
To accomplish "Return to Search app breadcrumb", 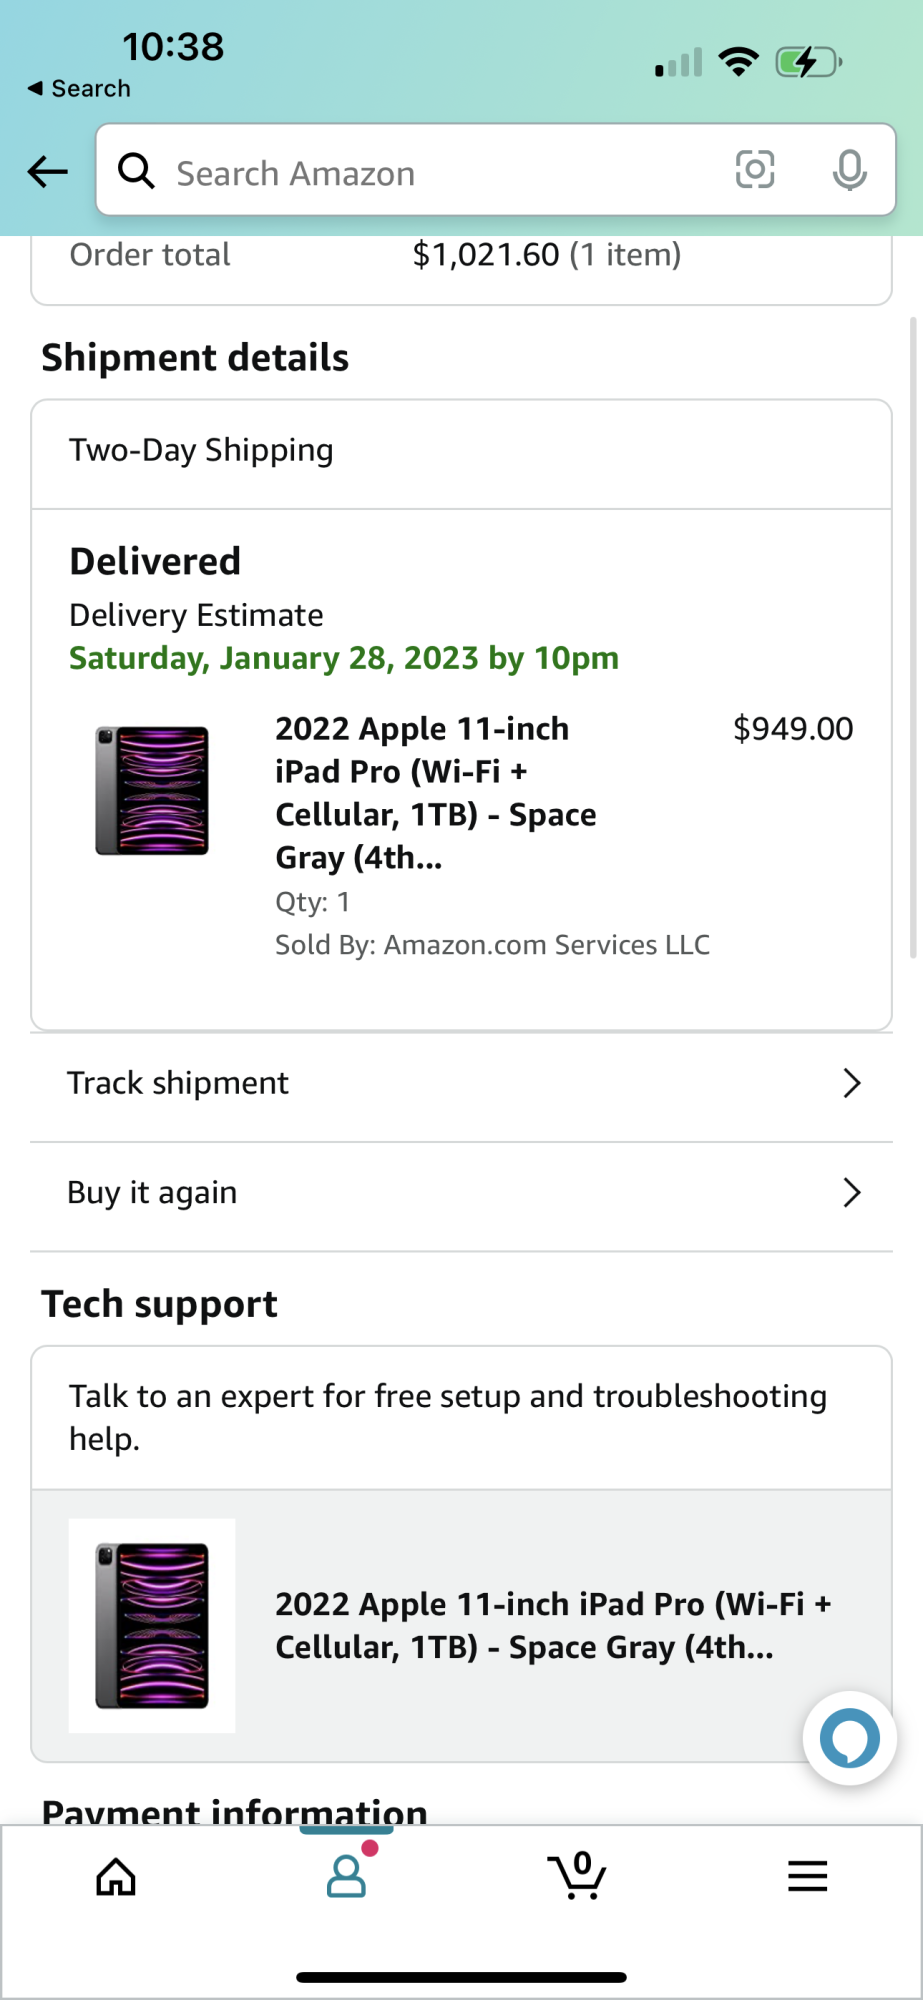I will (80, 89).
